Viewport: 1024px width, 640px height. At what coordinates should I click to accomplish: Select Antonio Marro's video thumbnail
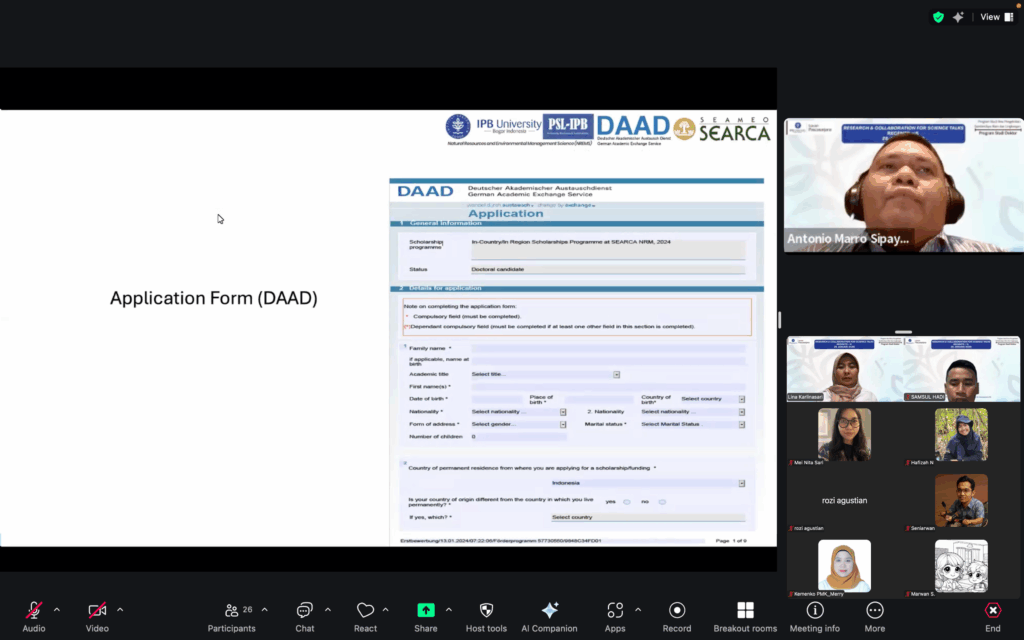tap(901, 185)
